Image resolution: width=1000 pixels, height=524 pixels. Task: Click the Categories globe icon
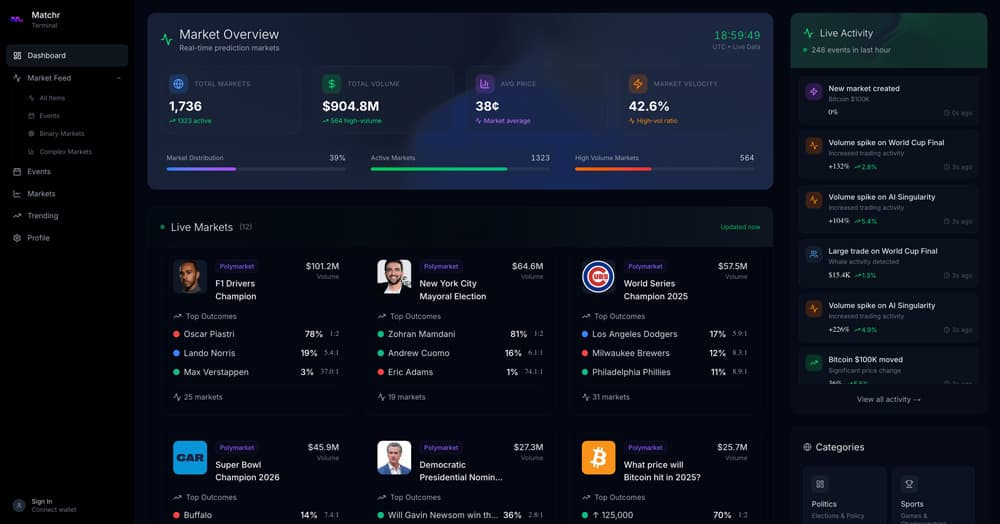coord(807,448)
